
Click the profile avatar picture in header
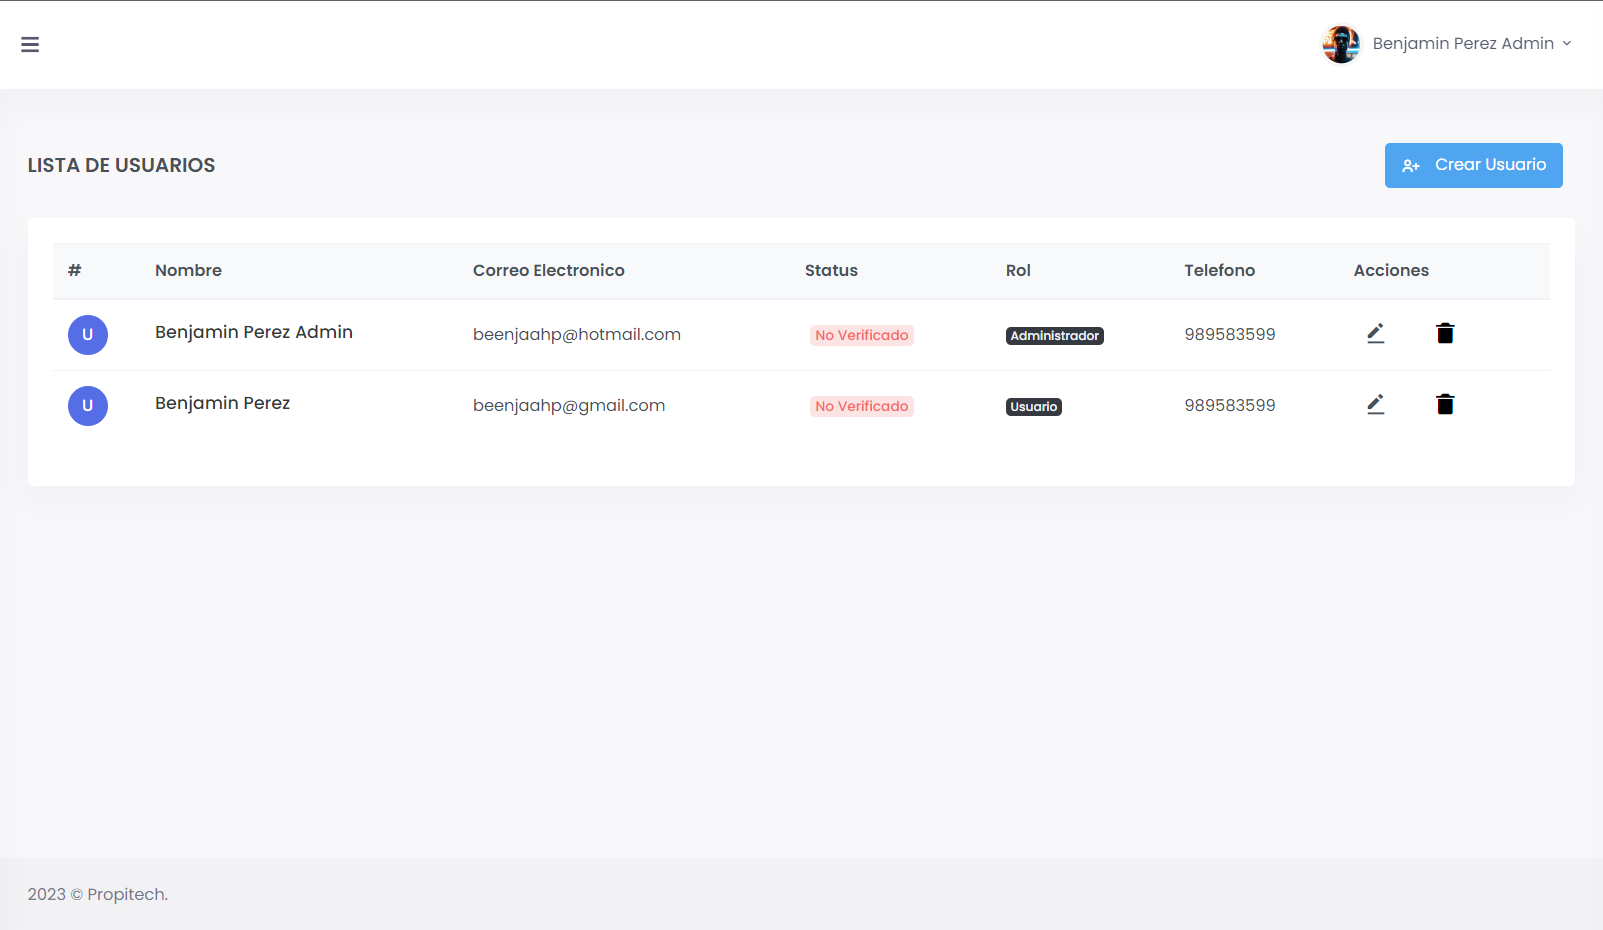pos(1341,44)
